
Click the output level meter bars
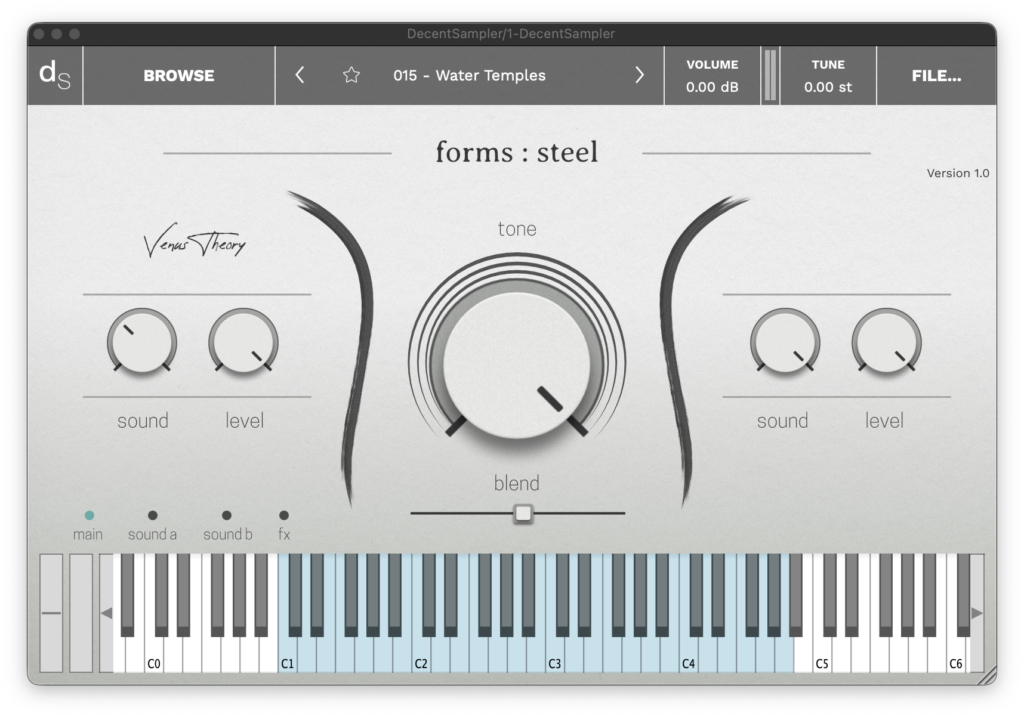point(771,75)
